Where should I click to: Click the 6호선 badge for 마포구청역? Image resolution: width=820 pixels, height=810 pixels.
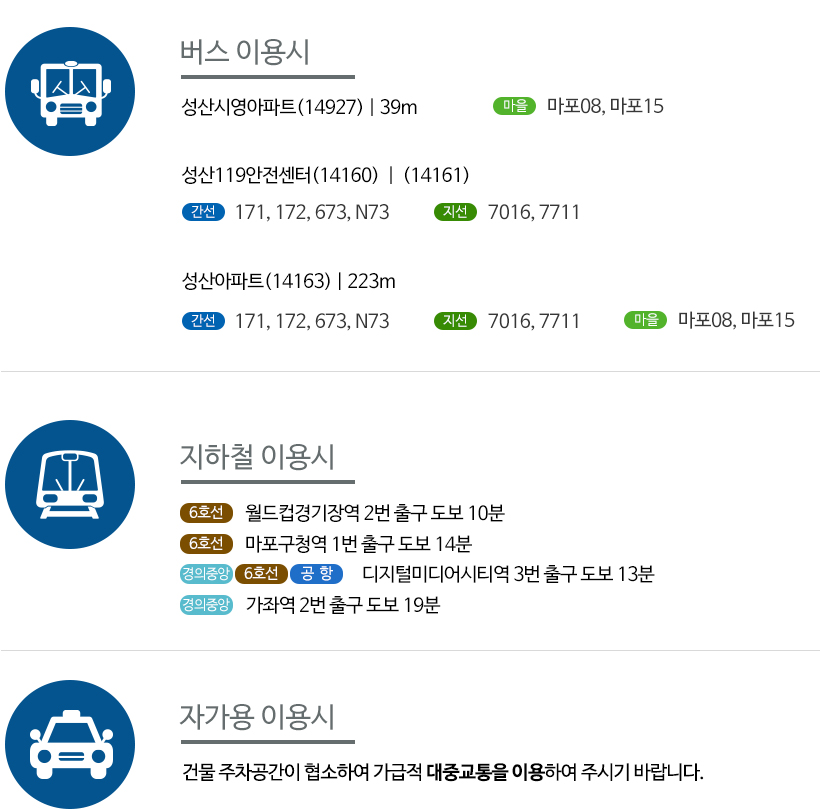pyautogui.click(x=206, y=543)
